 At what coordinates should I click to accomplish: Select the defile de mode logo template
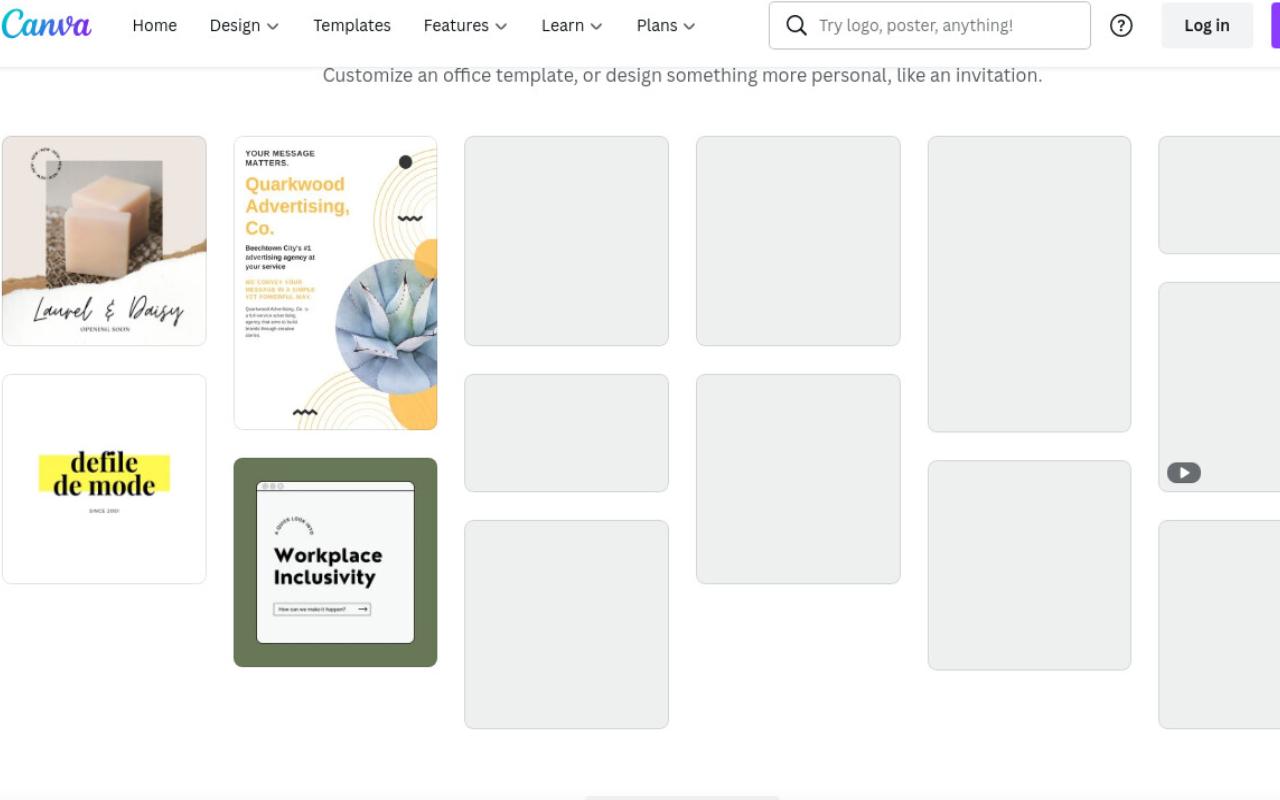(104, 479)
